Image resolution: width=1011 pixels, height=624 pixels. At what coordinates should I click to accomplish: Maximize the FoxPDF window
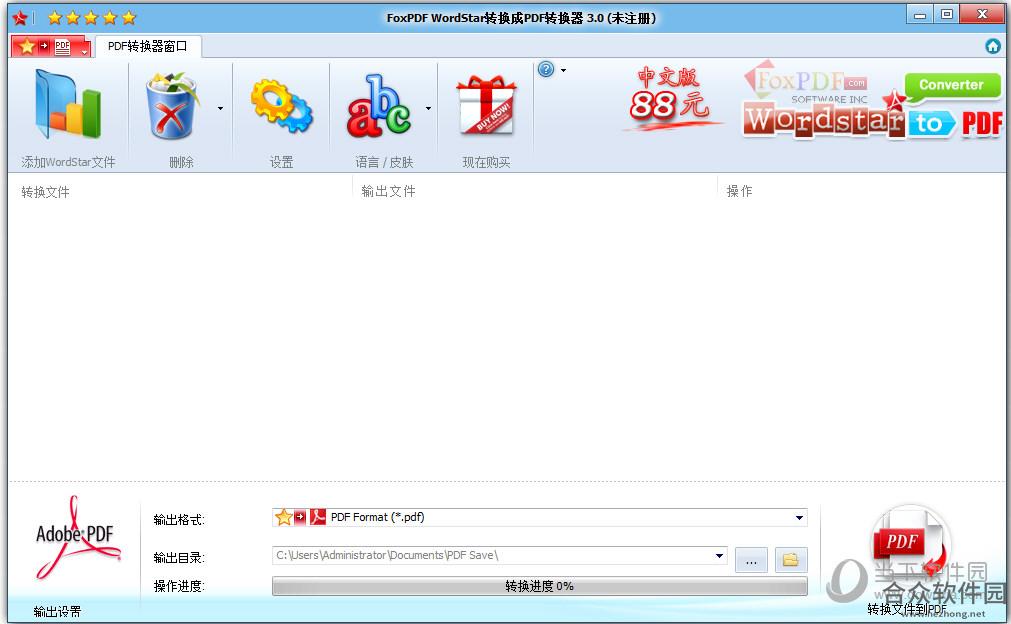coord(947,14)
